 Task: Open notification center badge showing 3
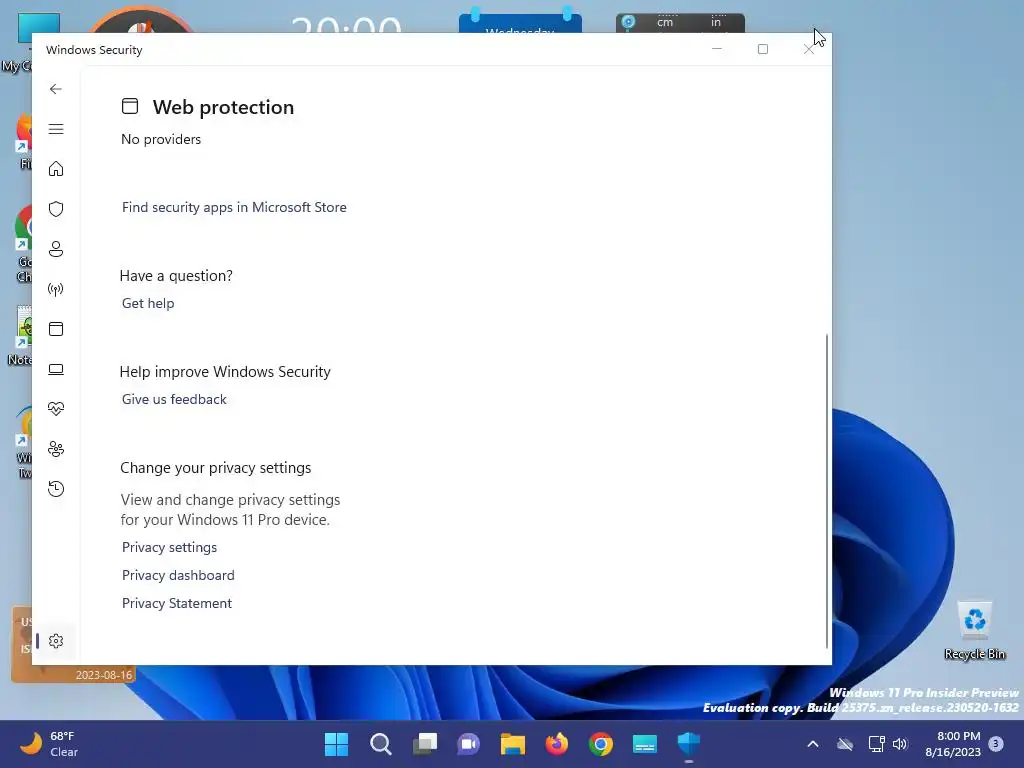(x=996, y=743)
